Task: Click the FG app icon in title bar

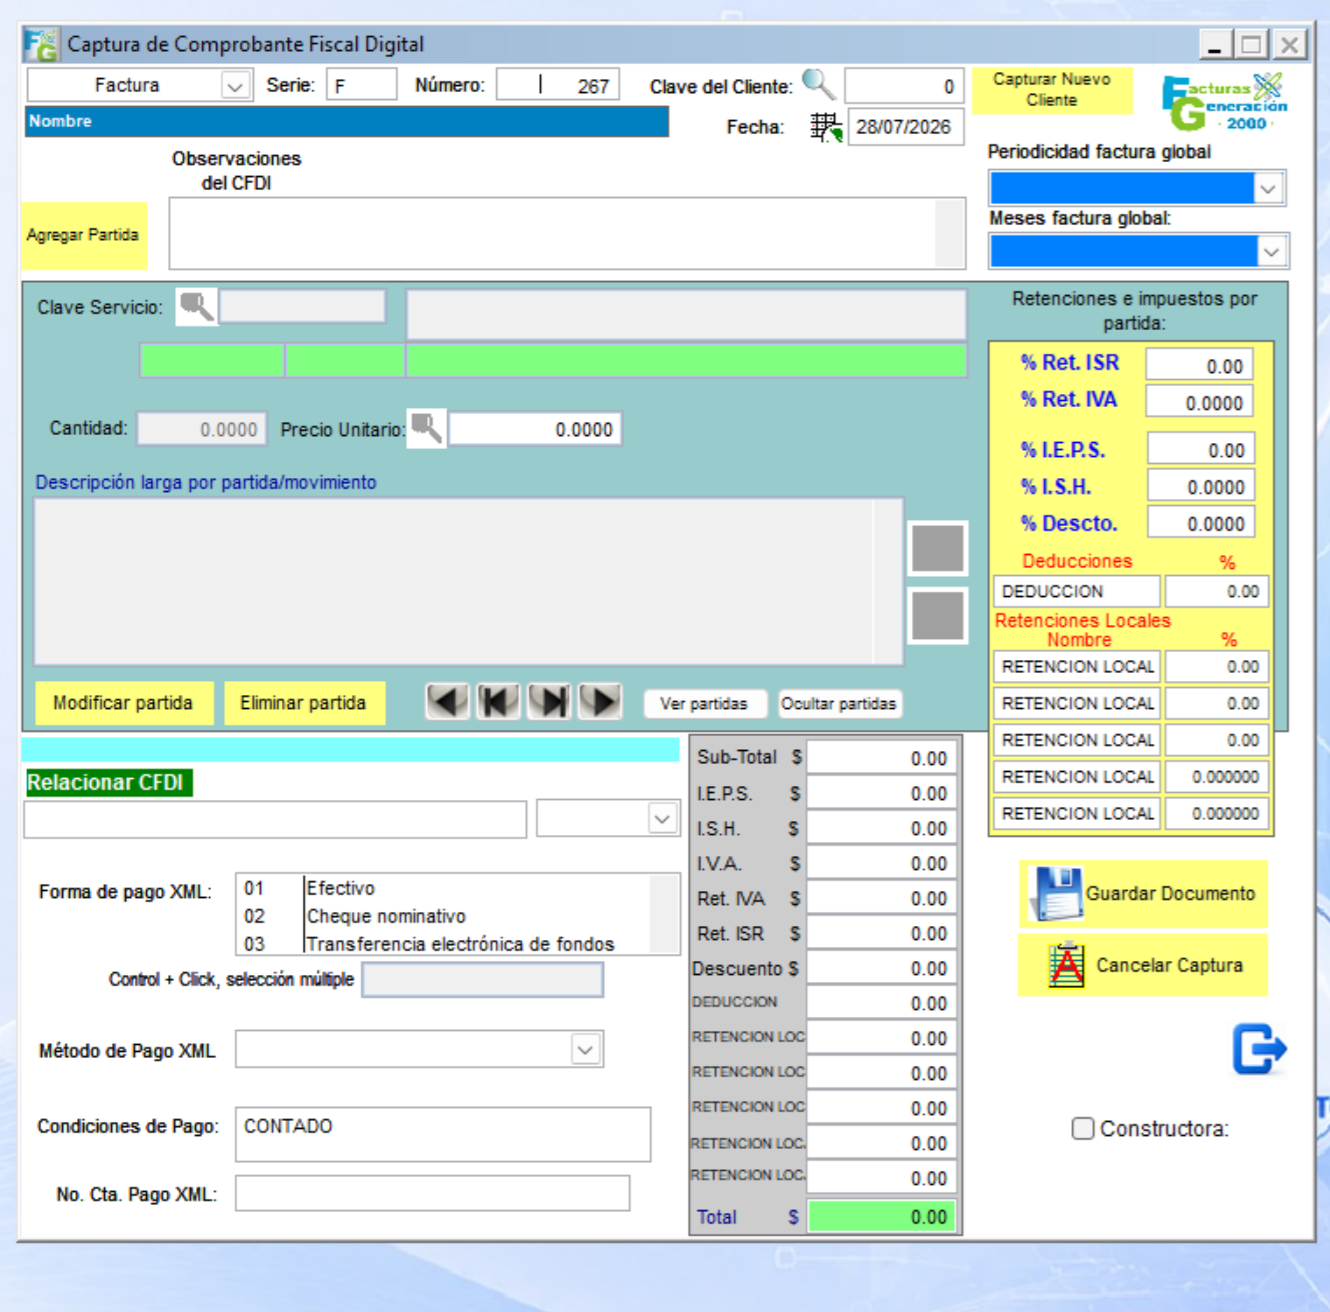Action: [x=41, y=45]
